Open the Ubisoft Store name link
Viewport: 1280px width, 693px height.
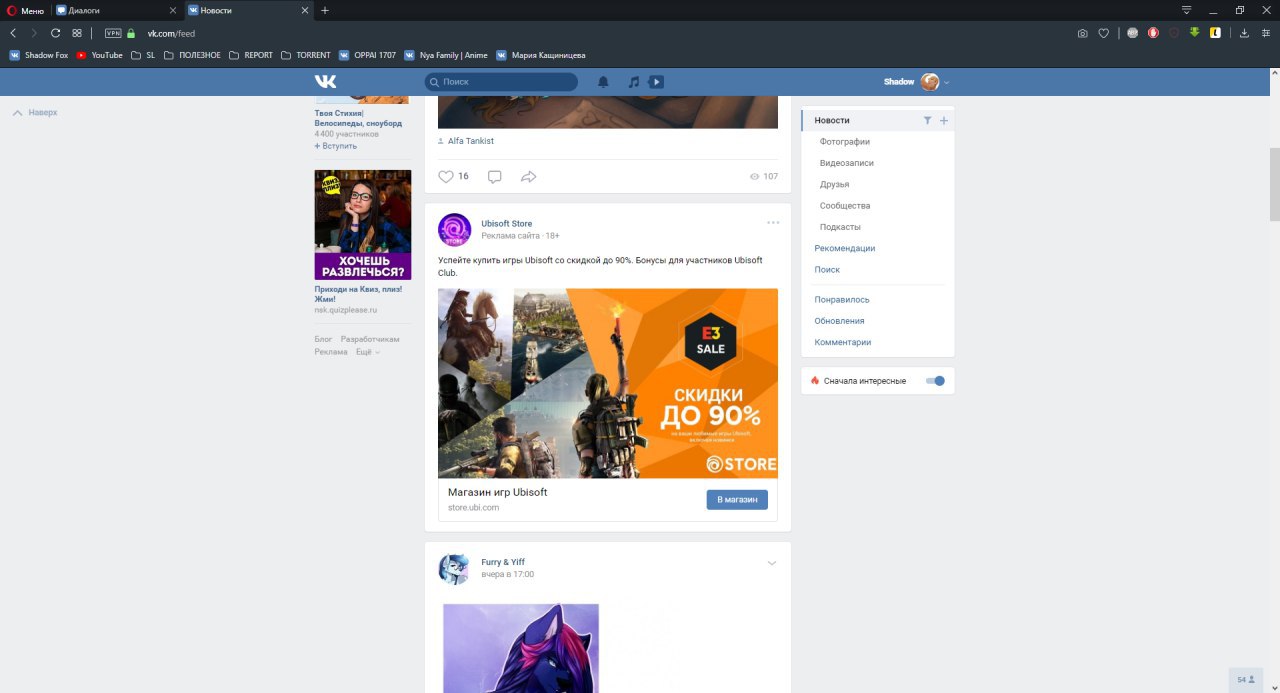[x=507, y=224]
